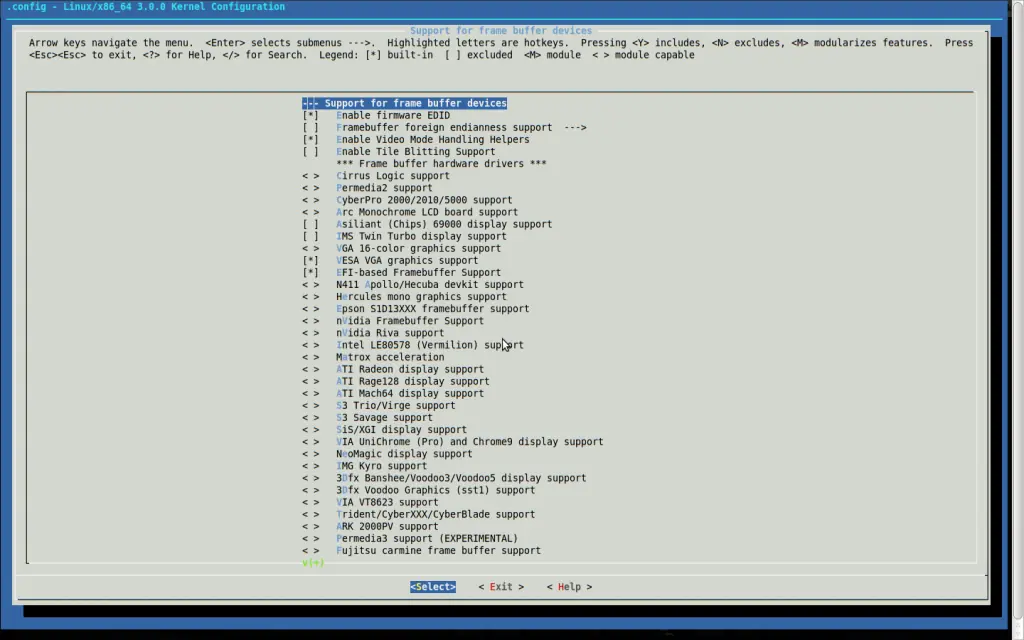Click the Frame buffer hardware drivers comment line
This screenshot has width=1024, height=640.
coord(441,164)
